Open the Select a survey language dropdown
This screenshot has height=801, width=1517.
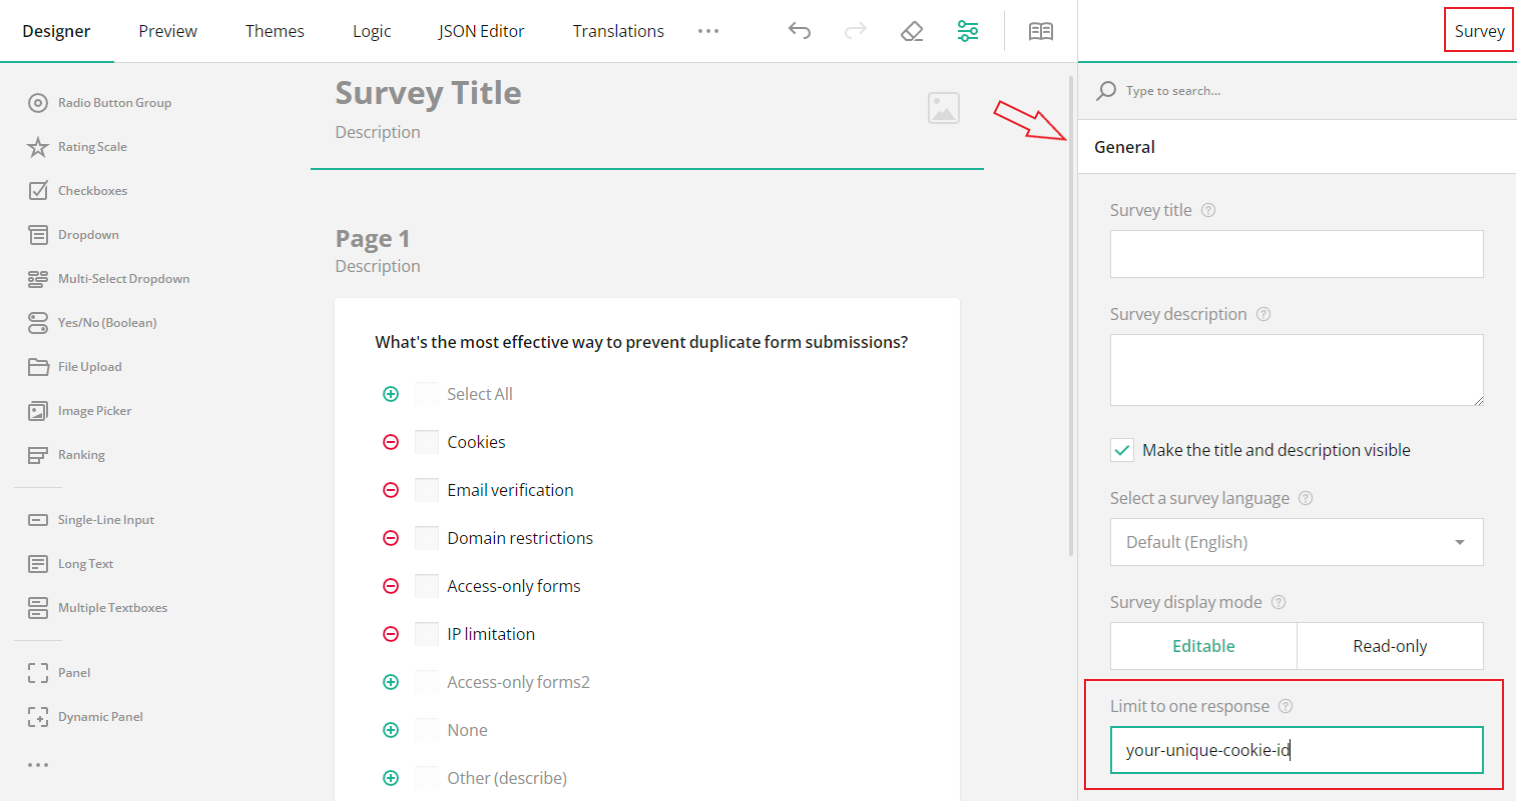point(1296,542)
